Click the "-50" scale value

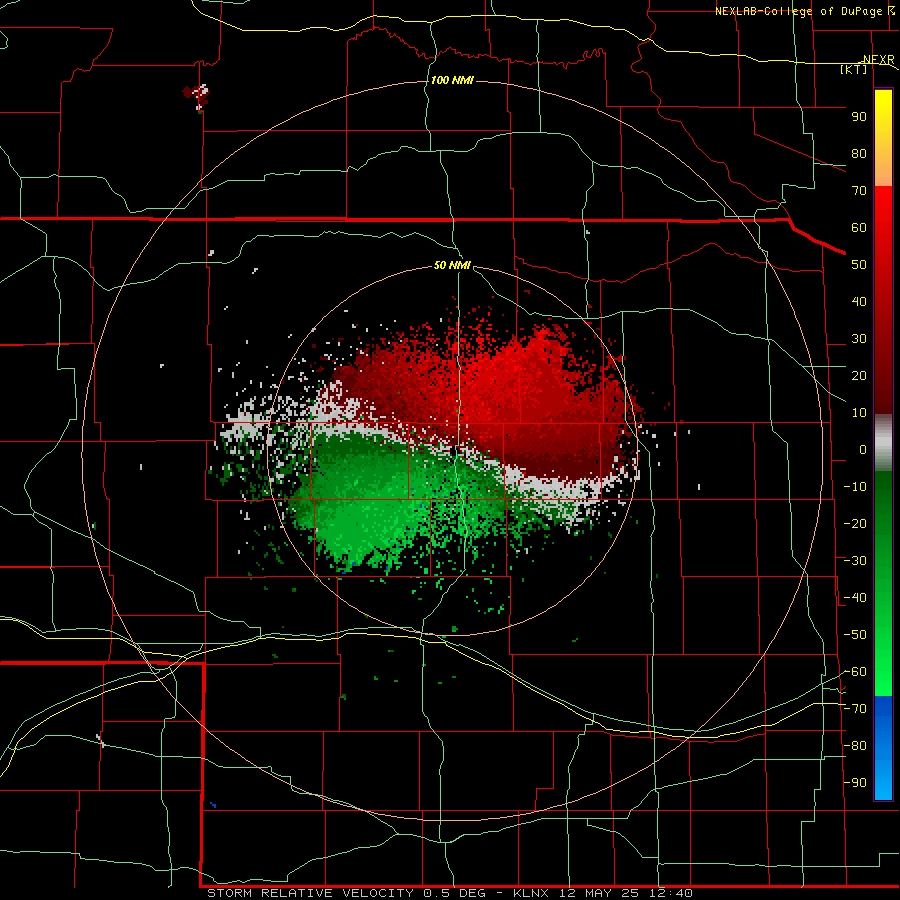coord(855,635)
